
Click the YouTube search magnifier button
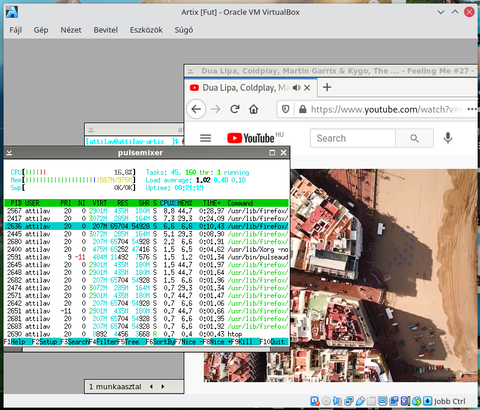click(414, 138)
